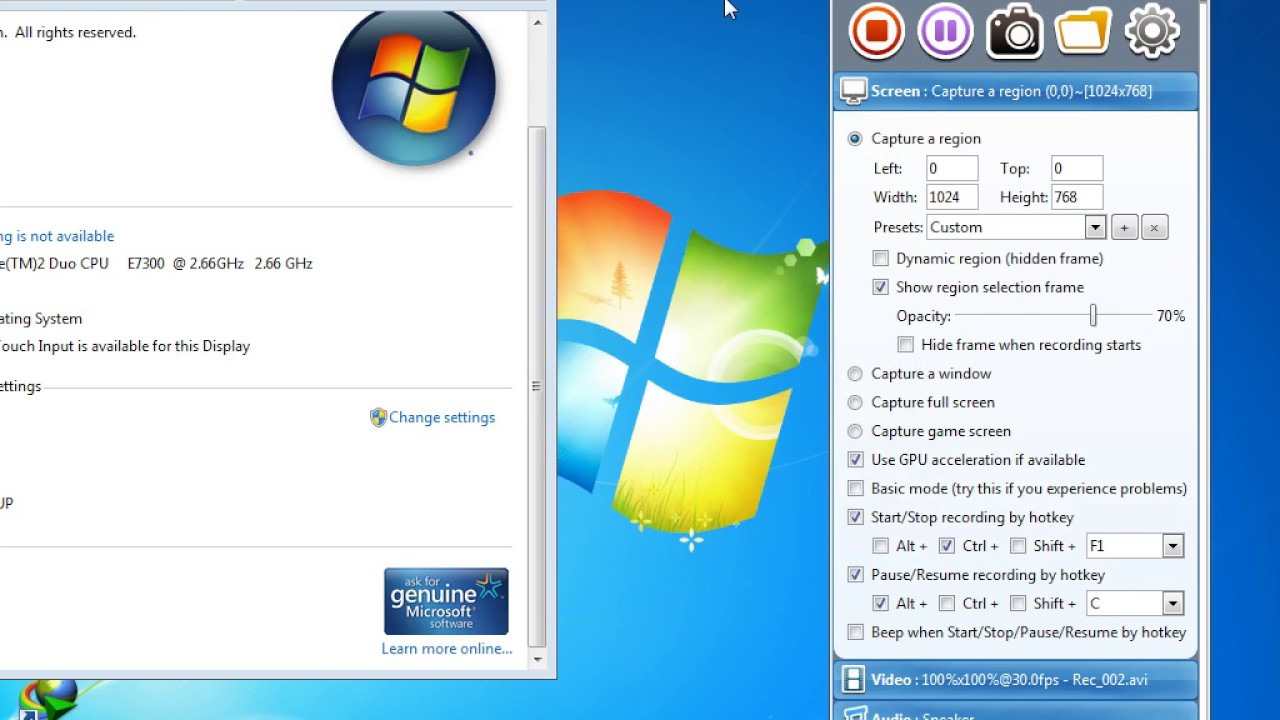Open Internet Download Manager taskbar icon
Image resolution: width=1280 pixels, height=720 pixels.
tap(48, 697)
